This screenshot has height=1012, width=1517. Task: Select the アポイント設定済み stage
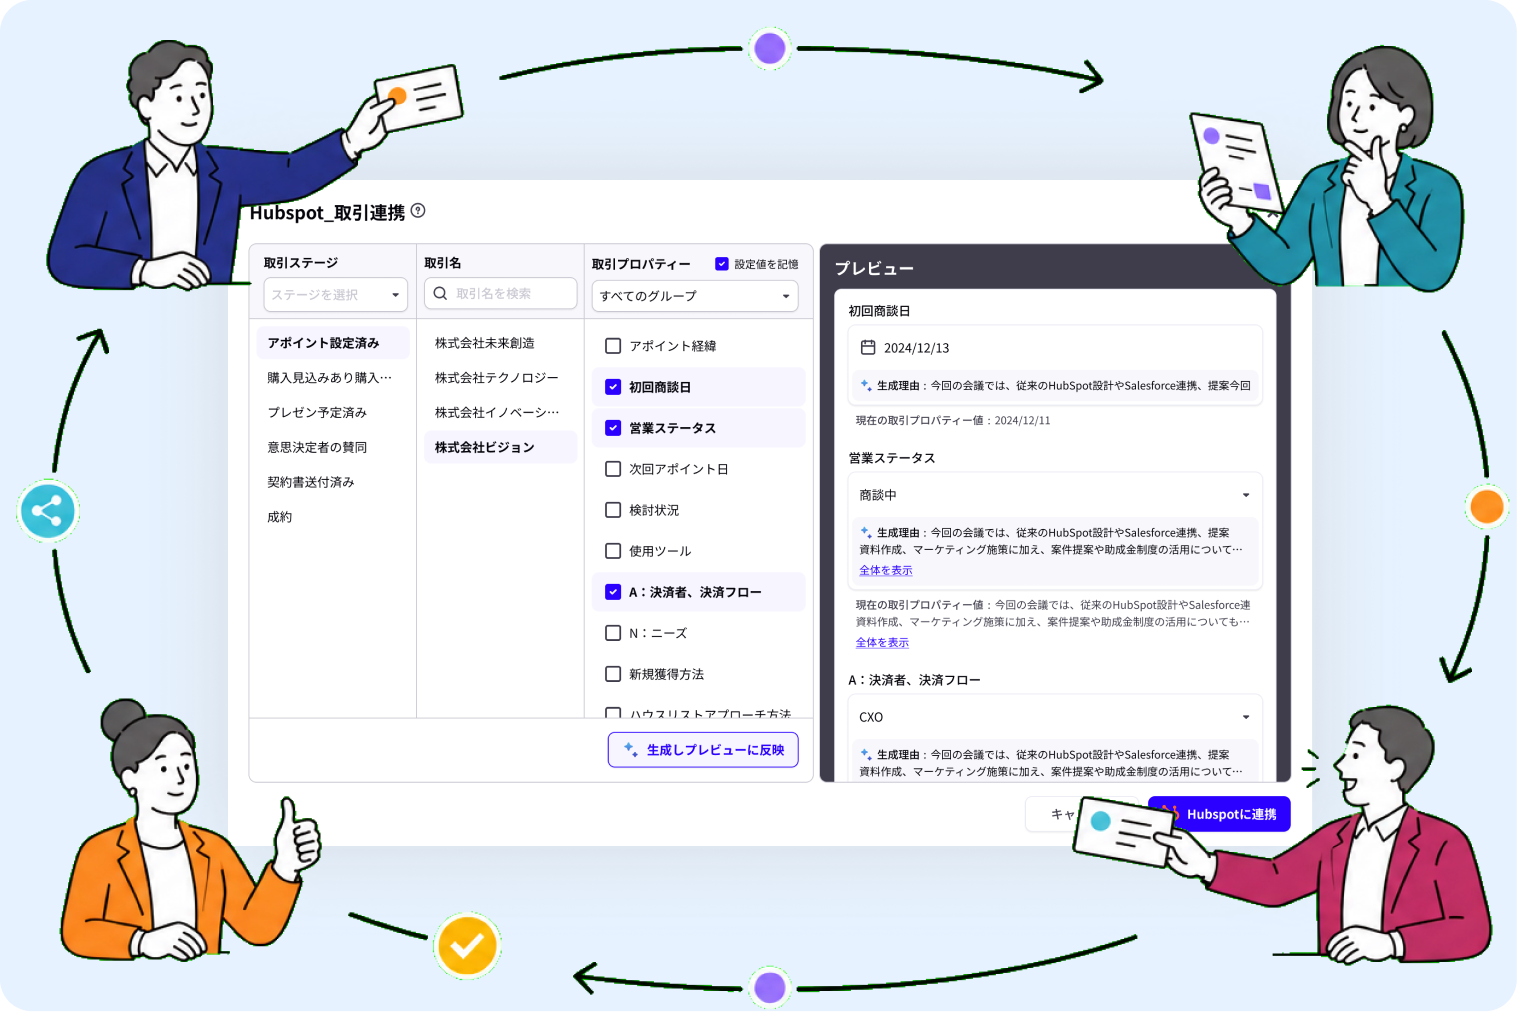[x=333, y=343]
